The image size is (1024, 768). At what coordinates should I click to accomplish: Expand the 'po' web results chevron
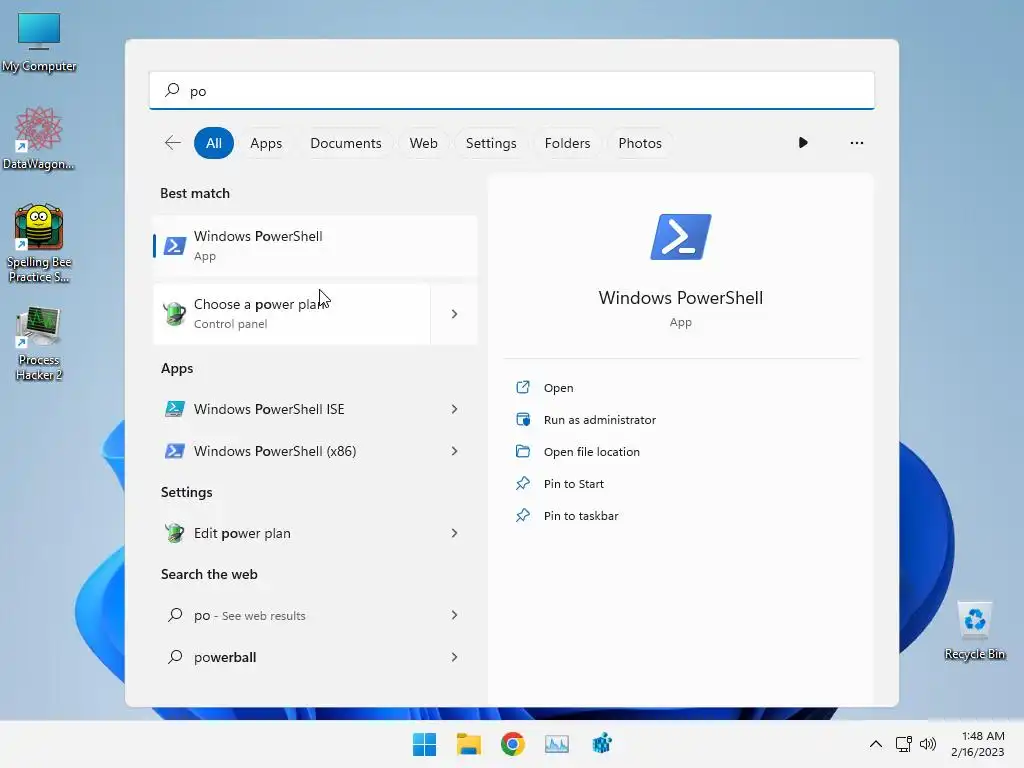coord(455,615)
